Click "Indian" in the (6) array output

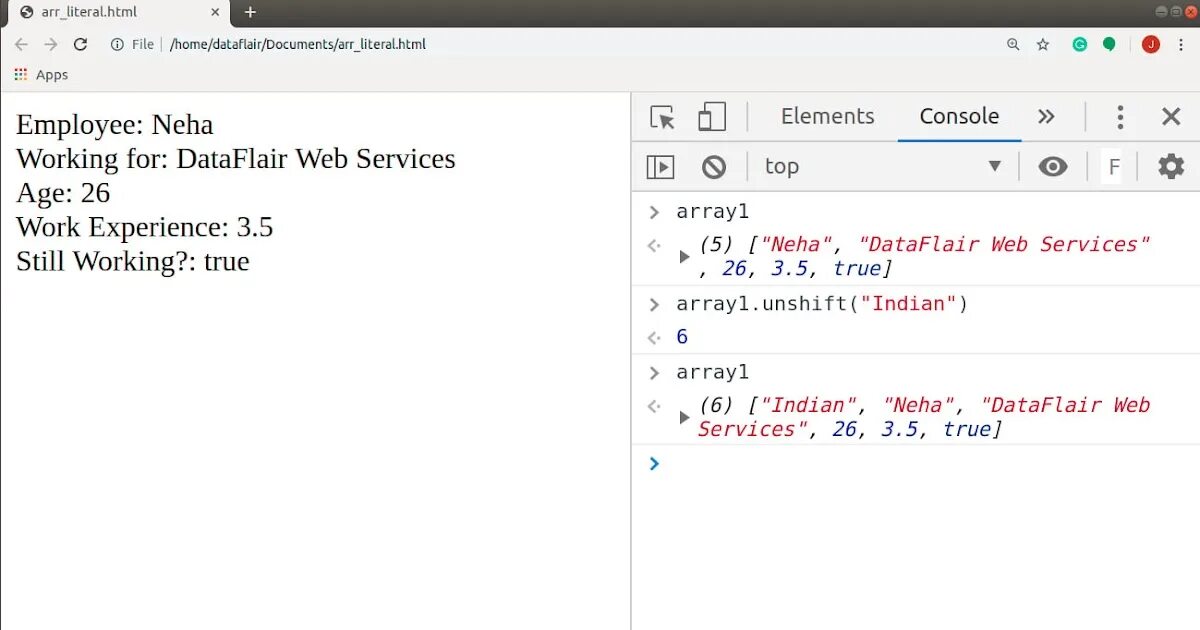[809, 405]
